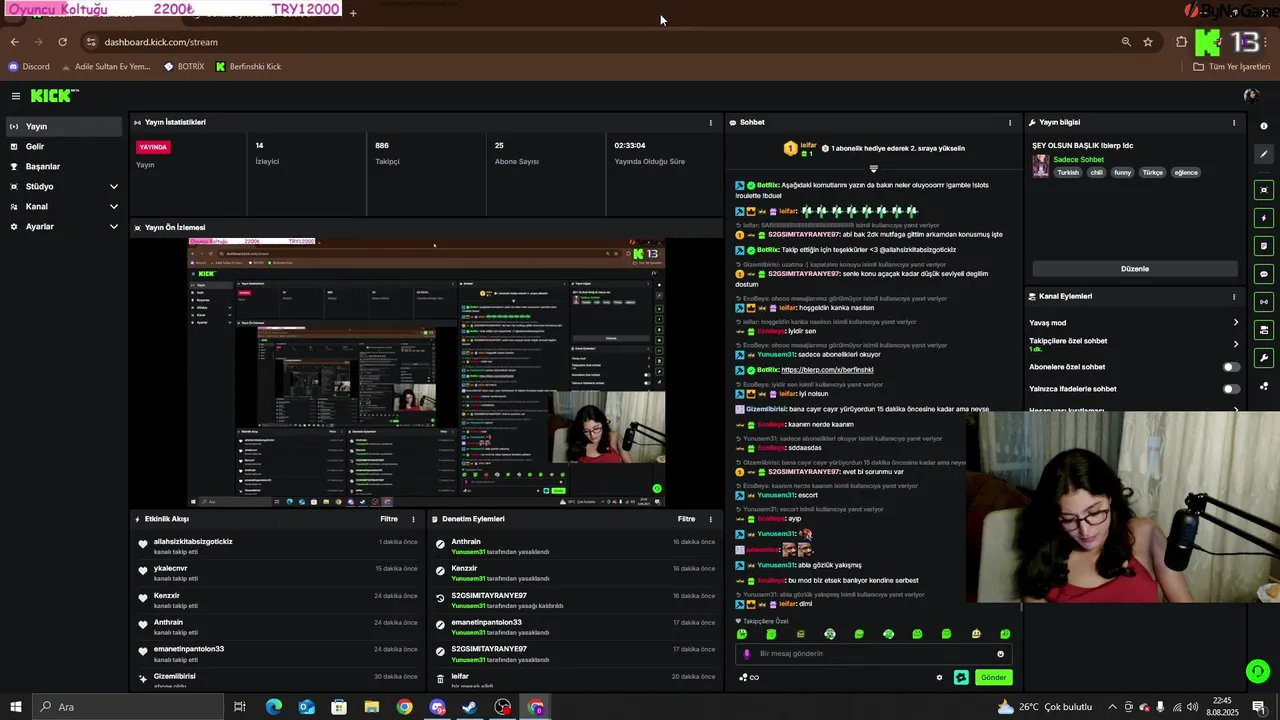Open the emoji picker in message box

pos(1000,654)
